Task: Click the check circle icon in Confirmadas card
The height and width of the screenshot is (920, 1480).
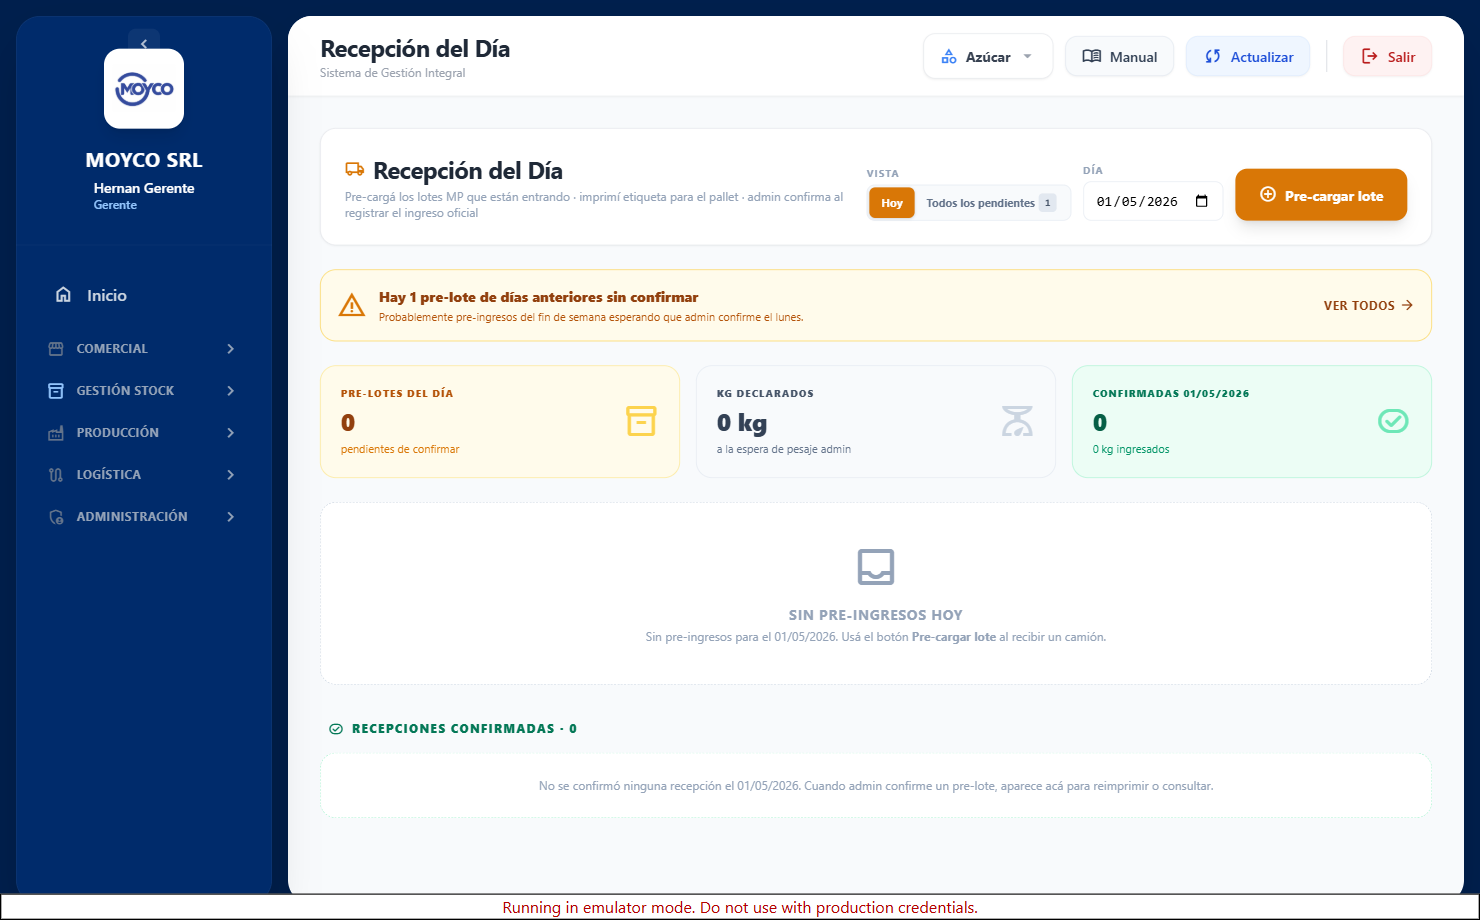Action: [x=1393, y=421]
